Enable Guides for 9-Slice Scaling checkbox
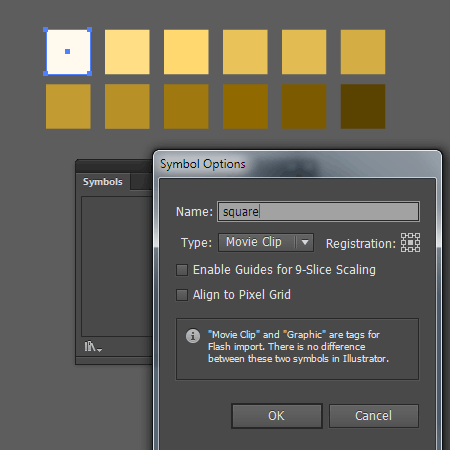The image size is (450, 450). click(182, 270)
